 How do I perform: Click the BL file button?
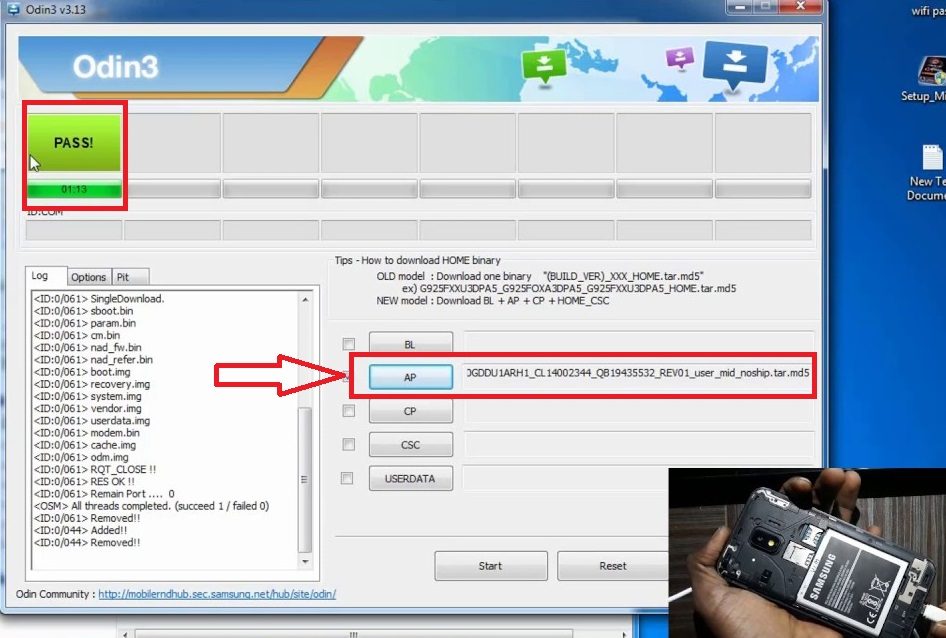tap(410, 344)
